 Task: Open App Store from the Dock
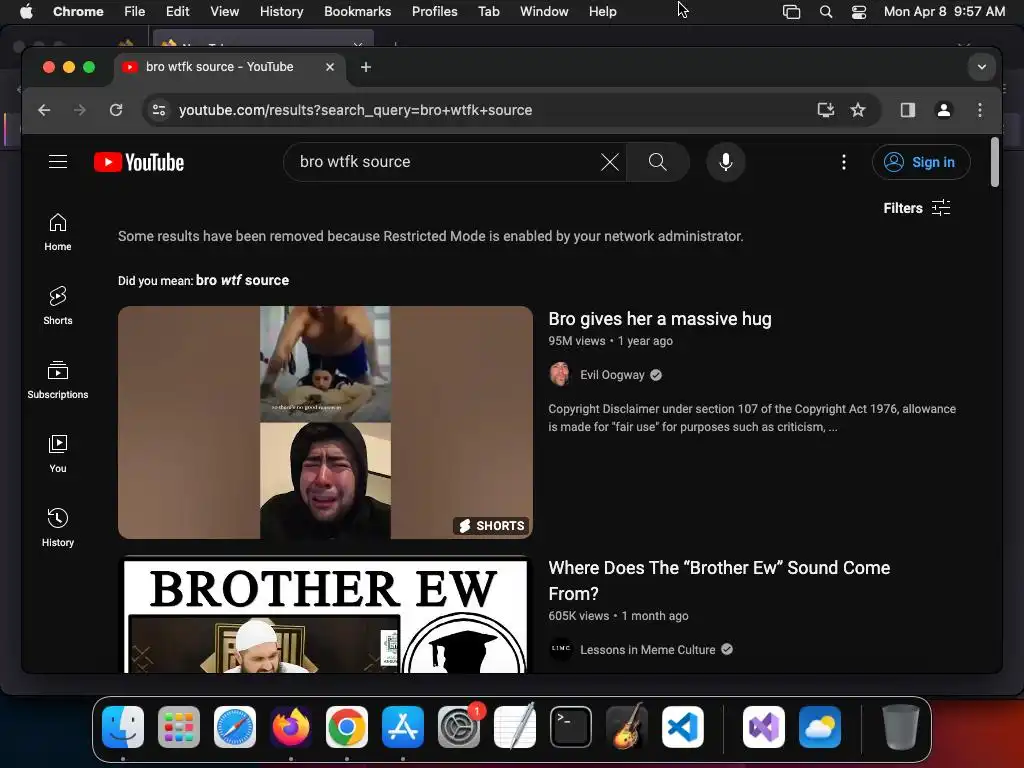(403, 727)
